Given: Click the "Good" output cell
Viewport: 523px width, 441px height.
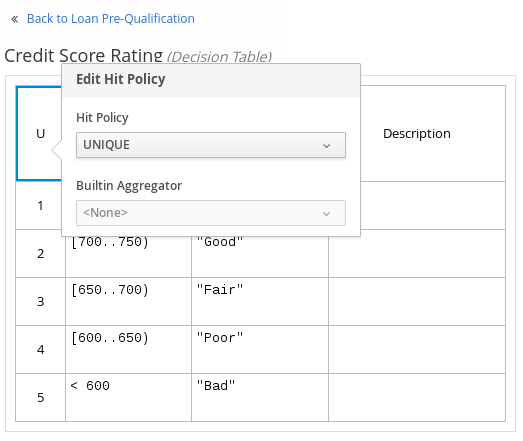Looking at the screenshot, I should tap(260, 257).
